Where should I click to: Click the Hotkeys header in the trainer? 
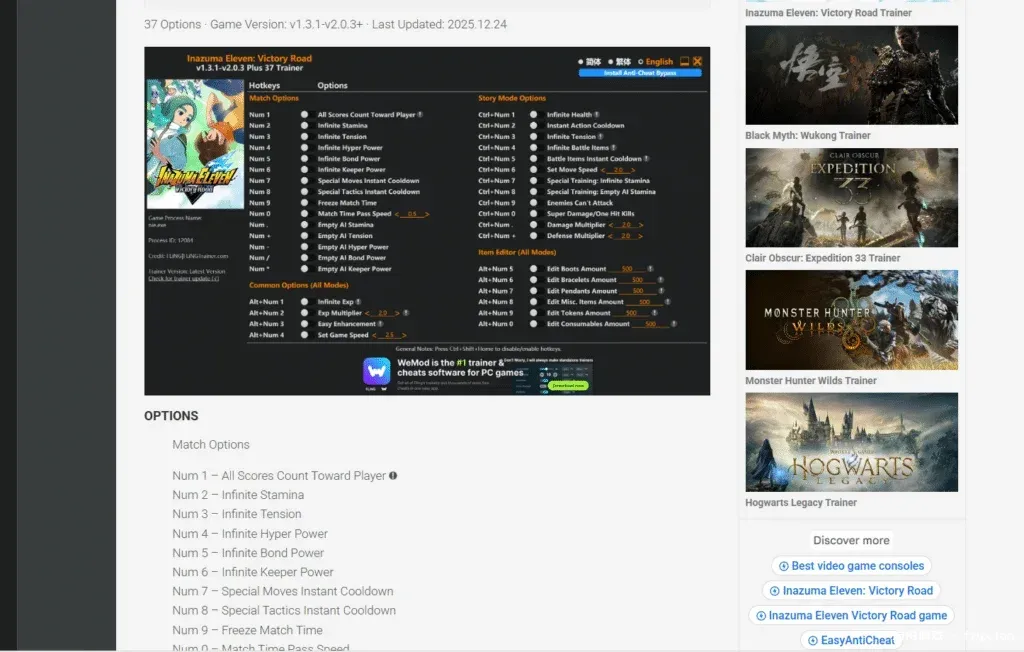(264, 86)
